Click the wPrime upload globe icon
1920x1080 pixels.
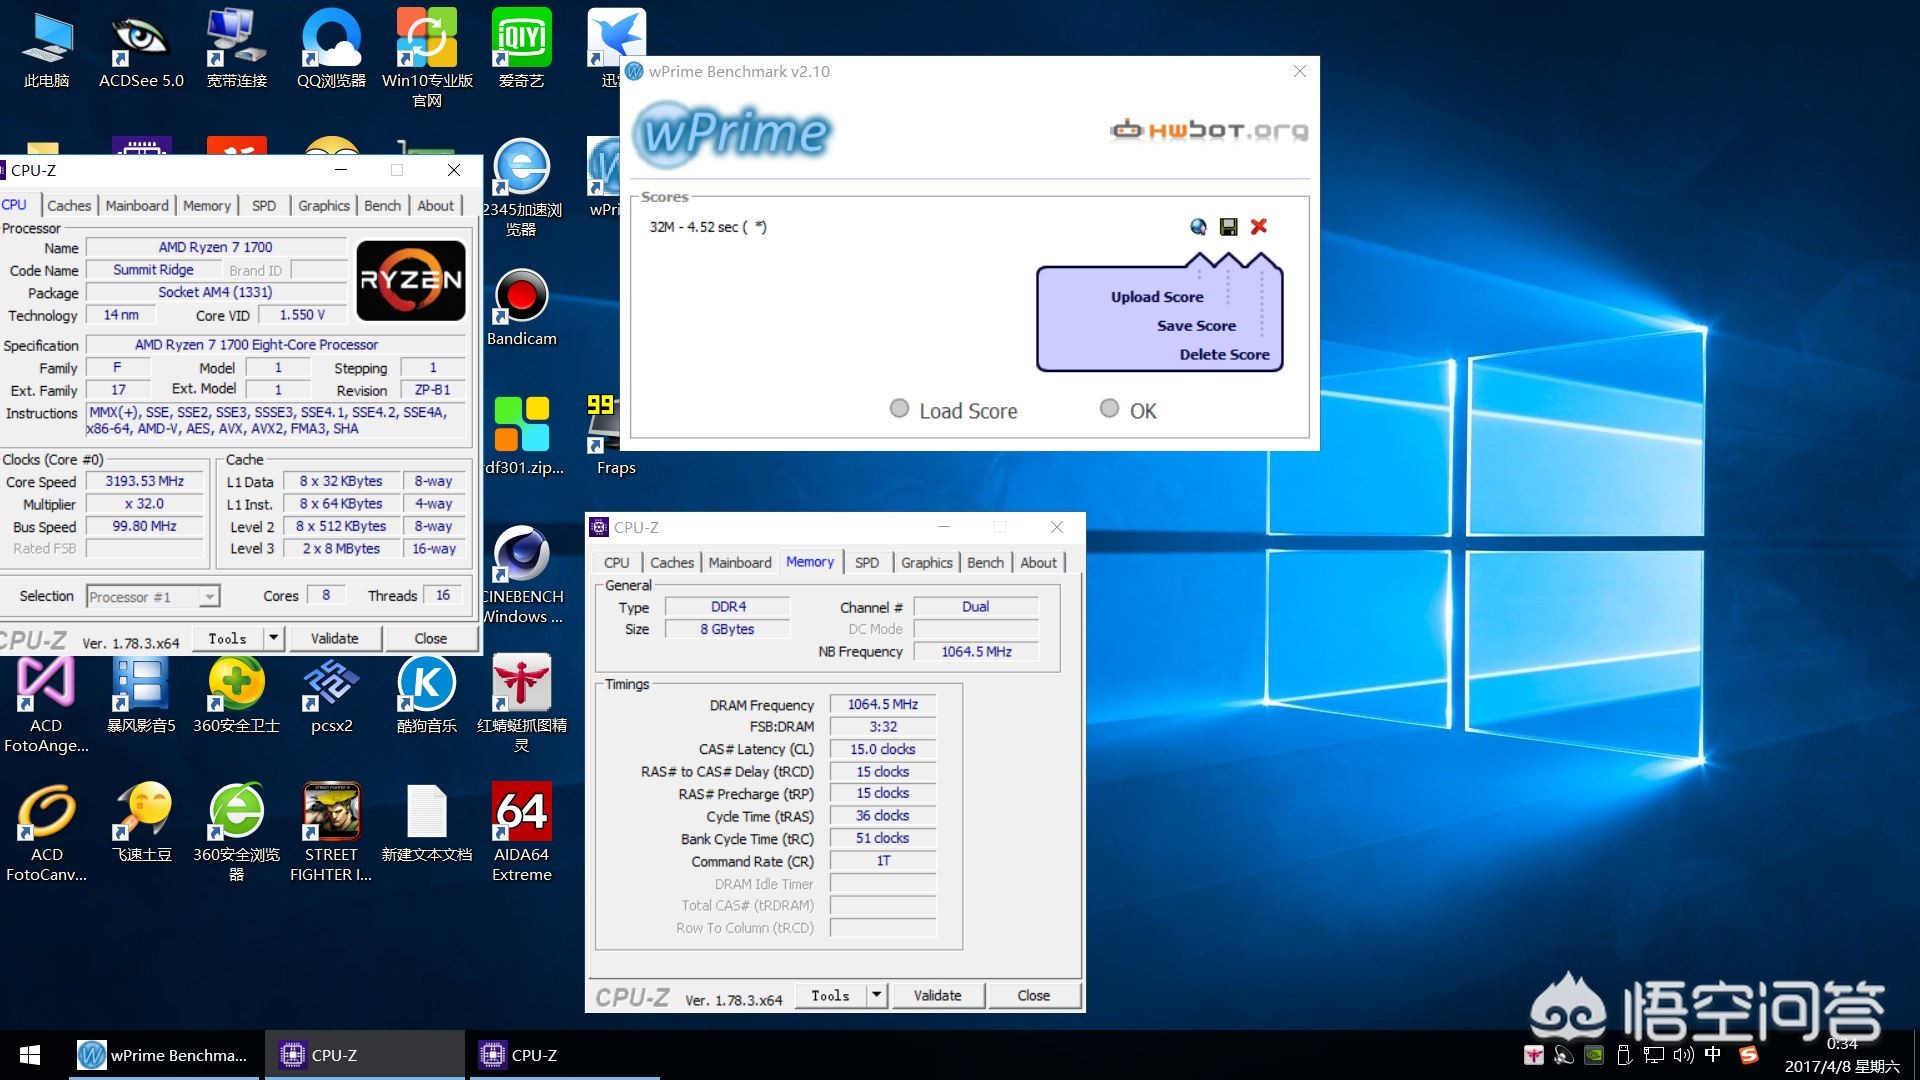[x=1198, y=227]
